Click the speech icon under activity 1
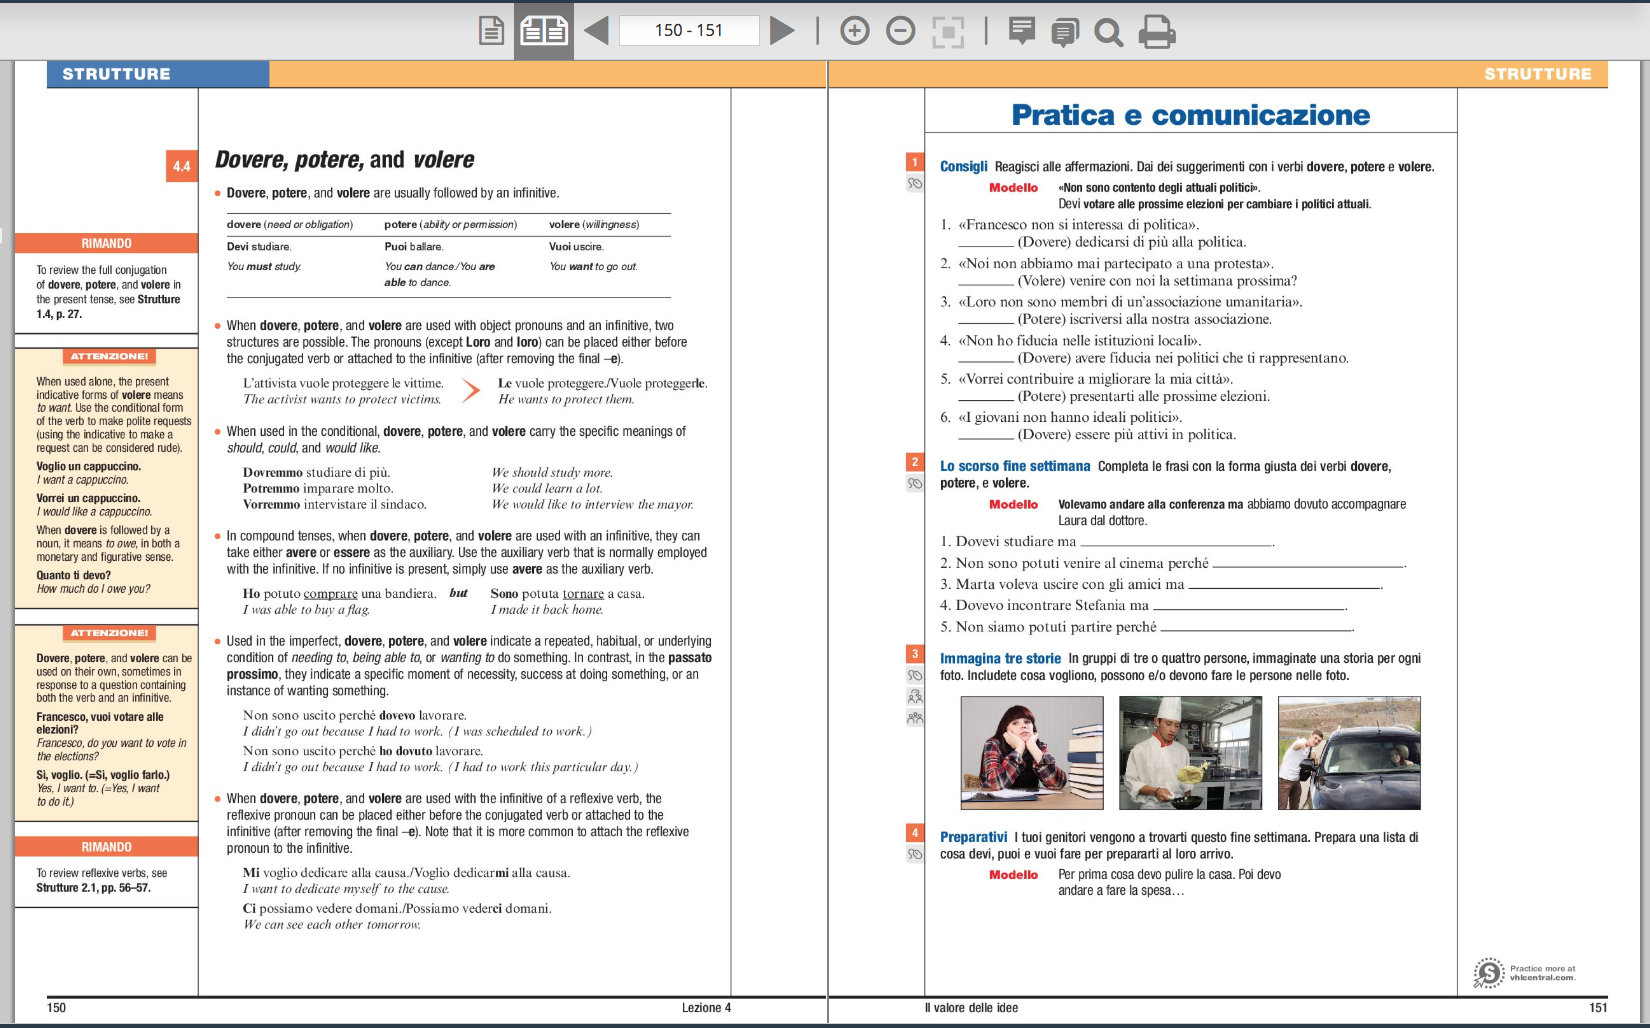The height and width of the screenshot is (1028, 1650). pos(914,184)
